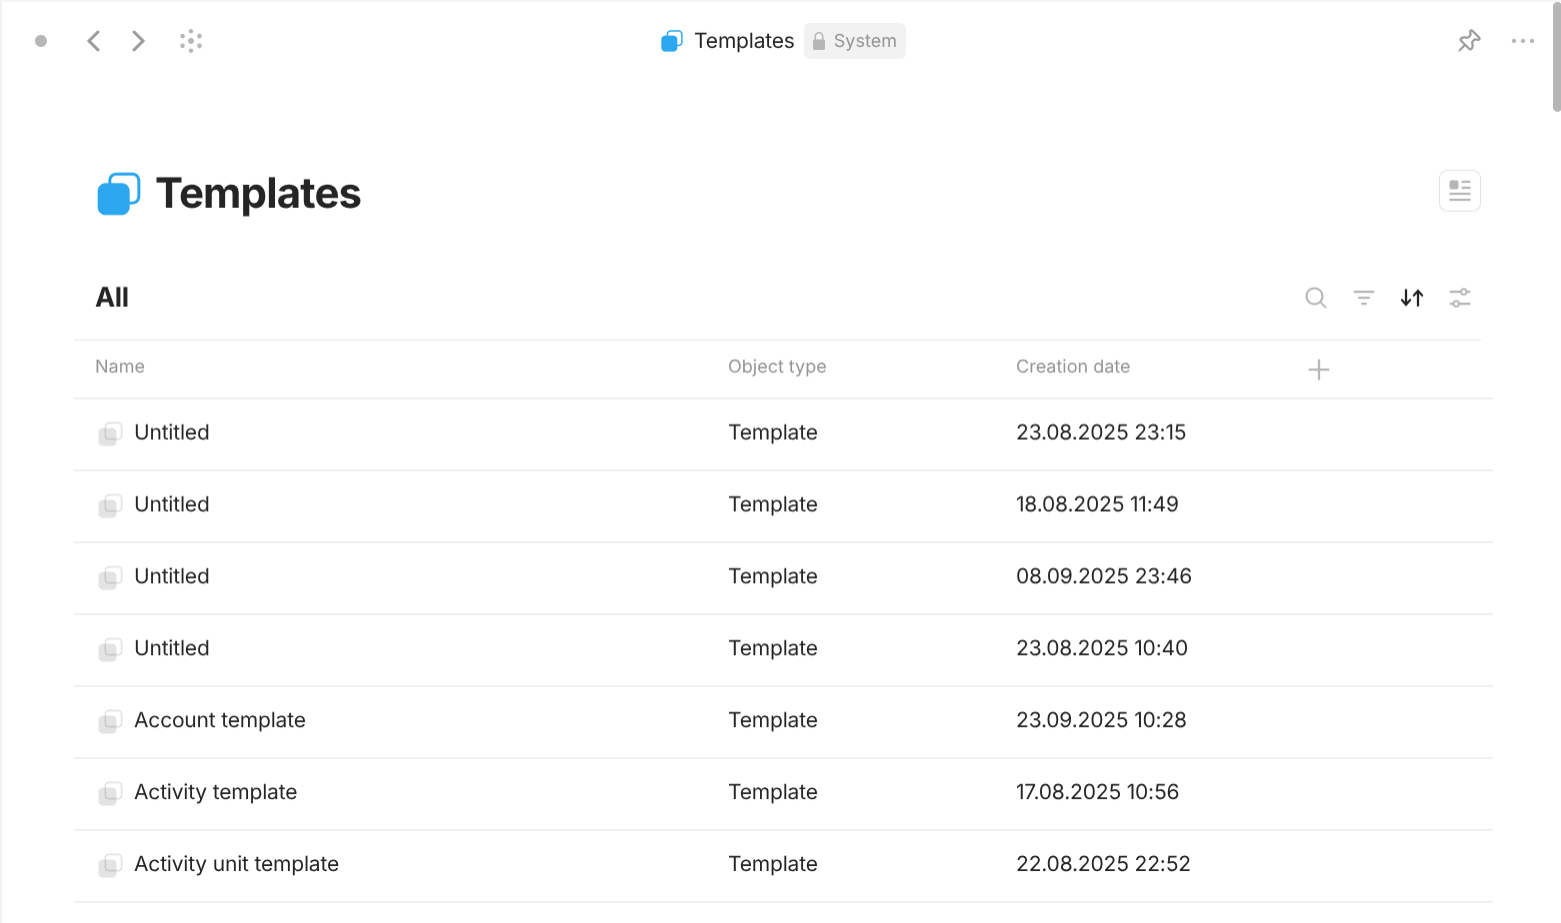Click the blue Templates icon beside title
The height and width of the screenshot is (923, 1561).
(x=118, y=194)
